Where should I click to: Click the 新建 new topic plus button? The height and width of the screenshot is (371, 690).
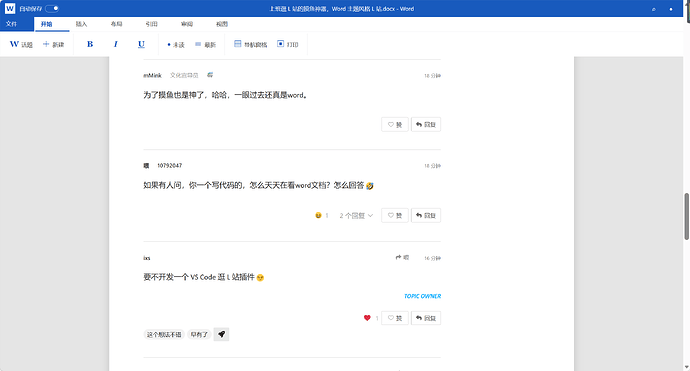click(x=54, y=44)
